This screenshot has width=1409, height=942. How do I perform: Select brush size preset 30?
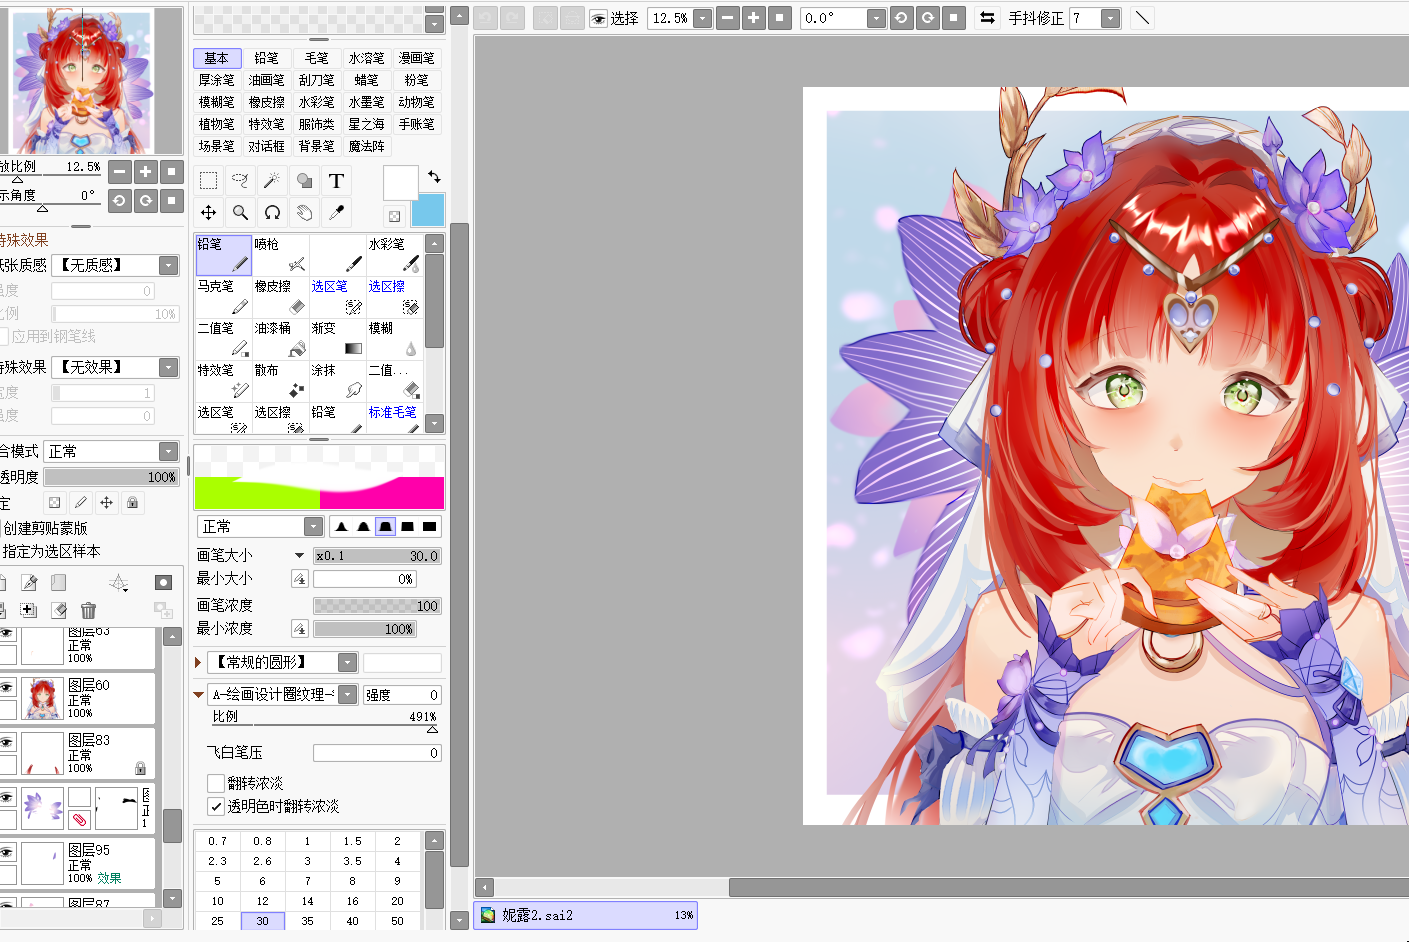(263, 921)
